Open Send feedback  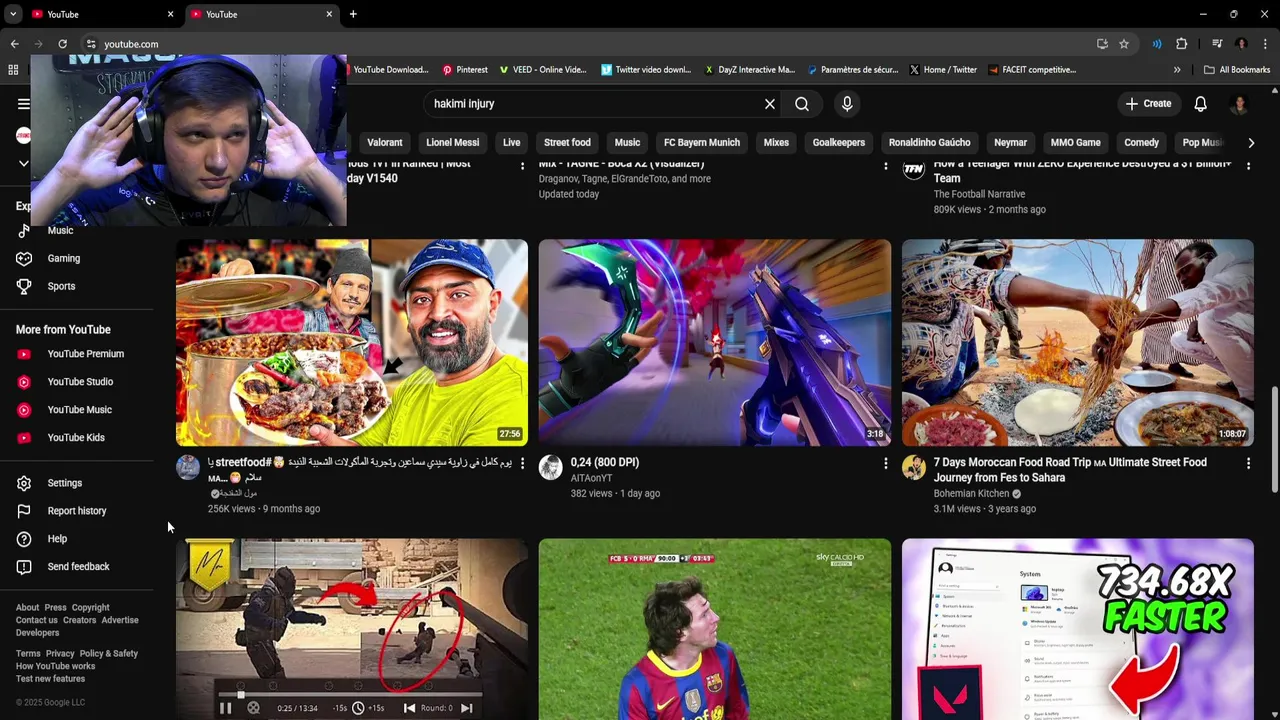[x=77, y=567]
